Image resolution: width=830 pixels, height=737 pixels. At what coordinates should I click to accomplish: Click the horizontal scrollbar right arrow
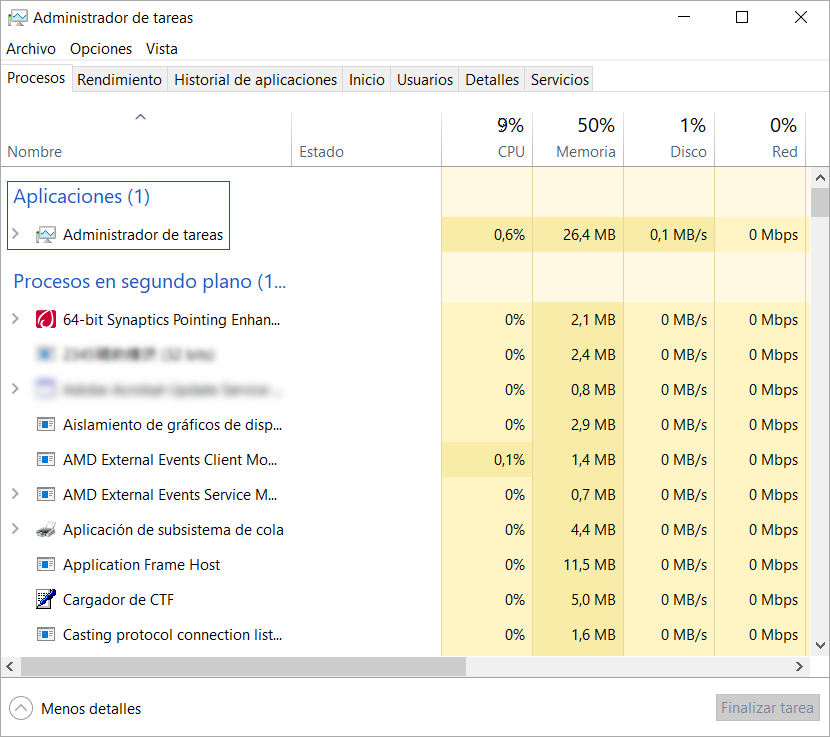[799, 666]
